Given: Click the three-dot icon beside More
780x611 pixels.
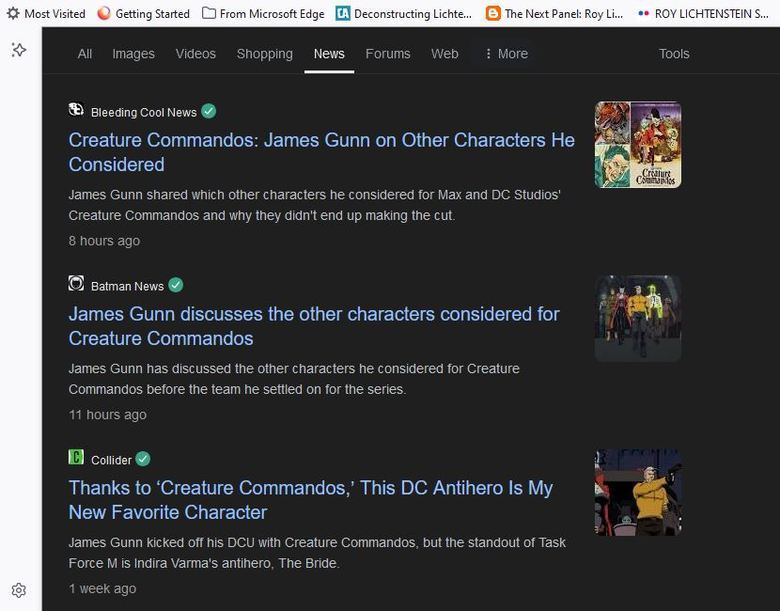Looking at the screenshot, I should tap(488, 54).
